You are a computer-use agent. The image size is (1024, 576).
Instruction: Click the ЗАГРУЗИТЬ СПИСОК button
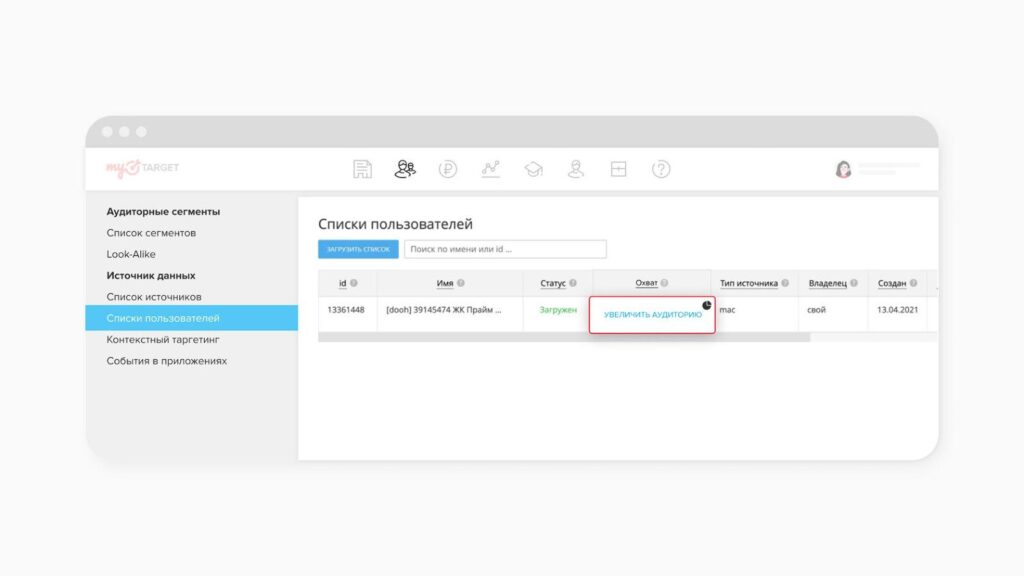point(358,249)
